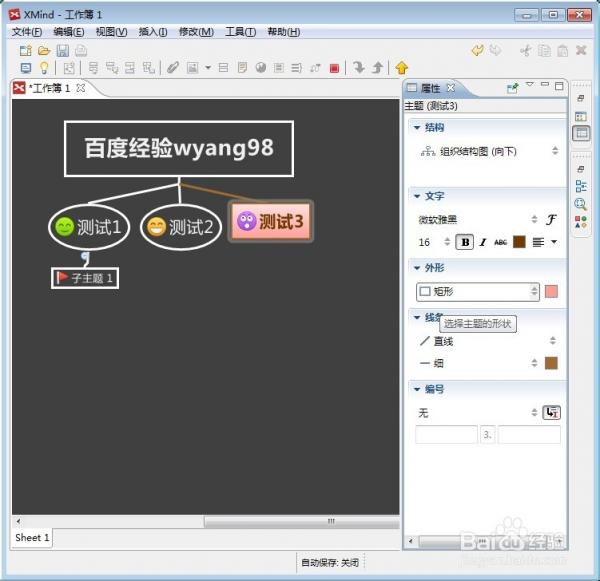The width and height of the screenshot is (600, 581).
Task: Start presentation mode with the monitor icon
Action: pyautogui.click(x=26, y=69)
